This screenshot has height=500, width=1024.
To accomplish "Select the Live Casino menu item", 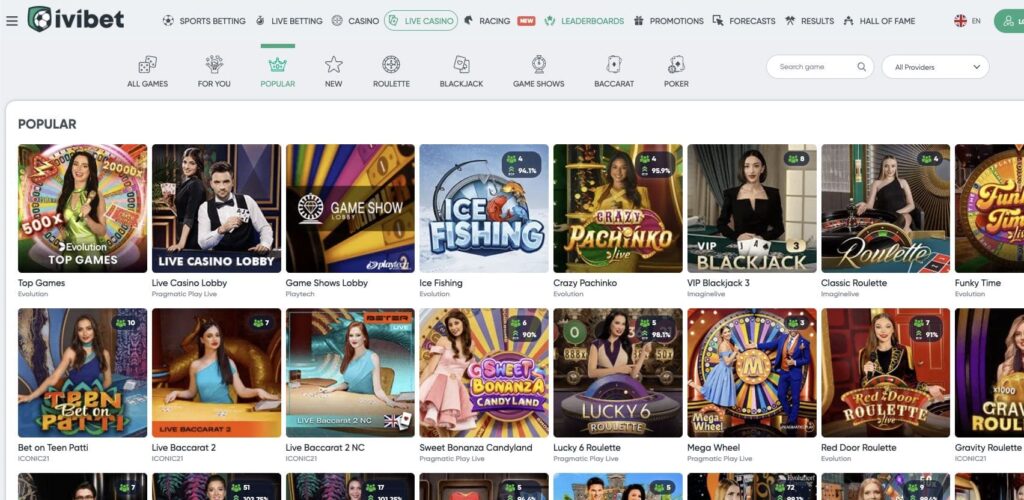I will click(421, 21).
